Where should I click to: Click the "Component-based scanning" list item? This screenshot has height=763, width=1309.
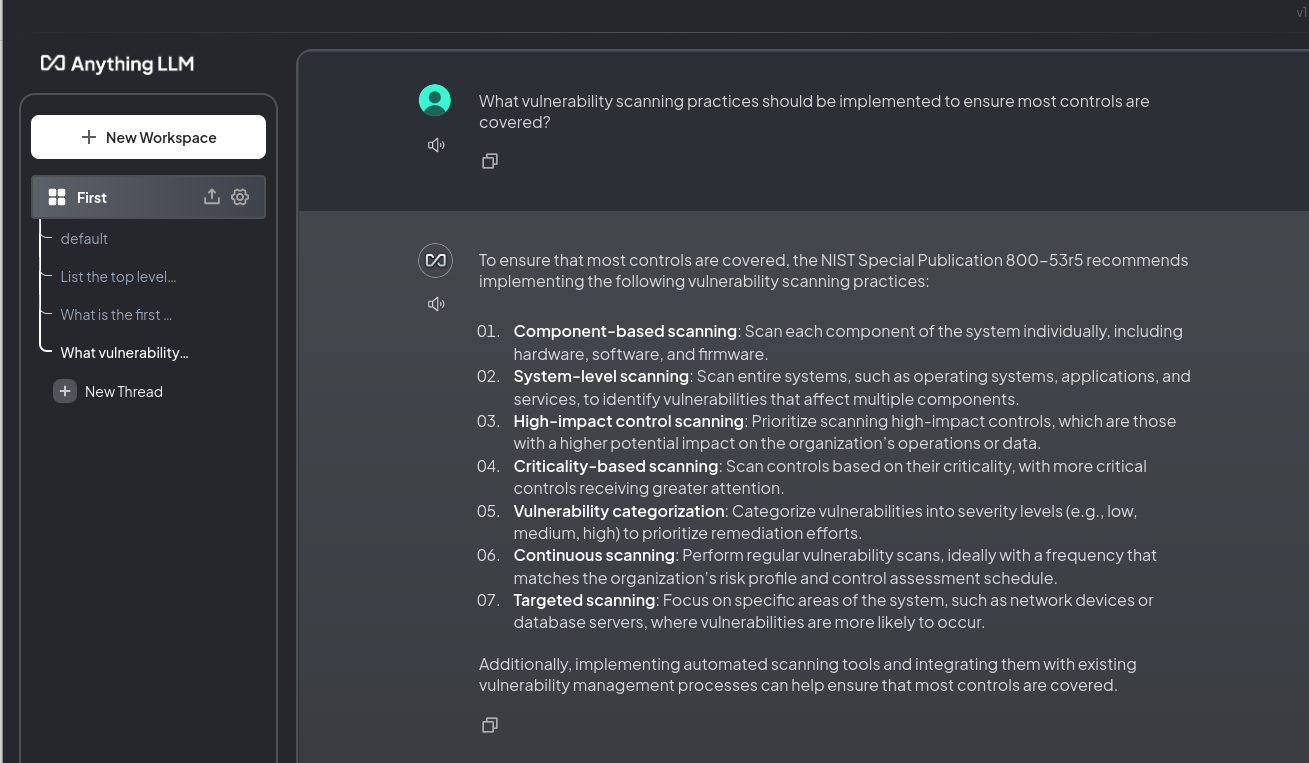pos(625,331)
